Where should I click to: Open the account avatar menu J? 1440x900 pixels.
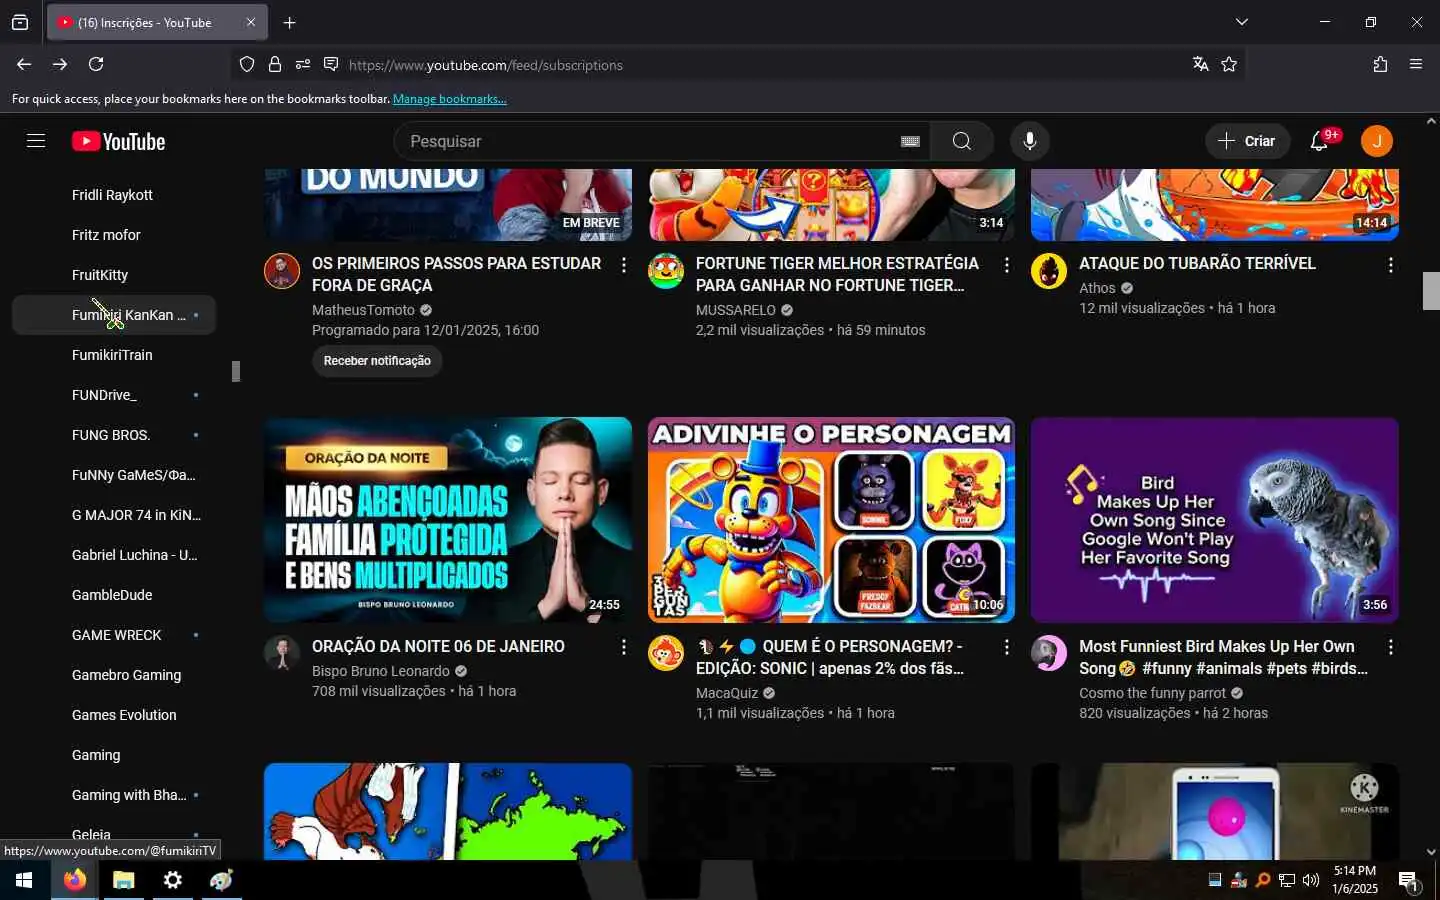click(1377, 141)
